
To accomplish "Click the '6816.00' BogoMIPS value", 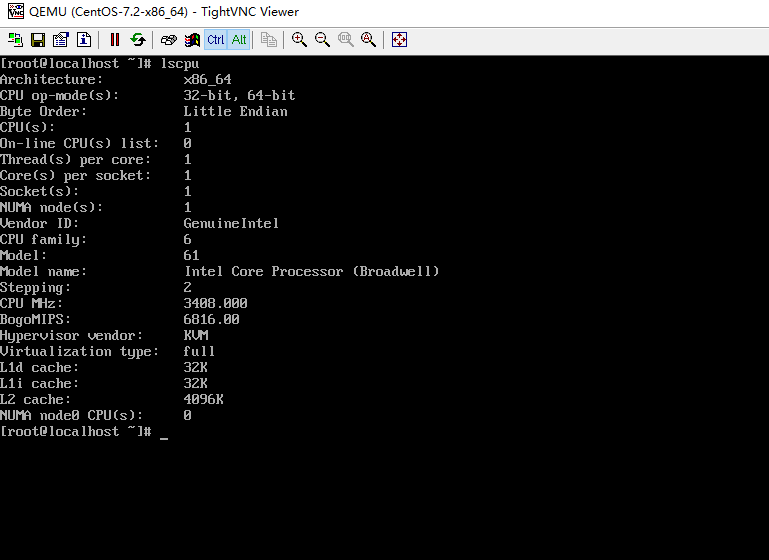I will (211, 320).
